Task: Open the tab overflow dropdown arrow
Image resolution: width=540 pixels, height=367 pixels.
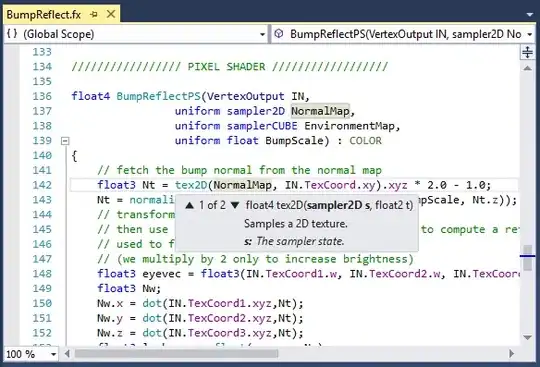Action: point(530,14)
